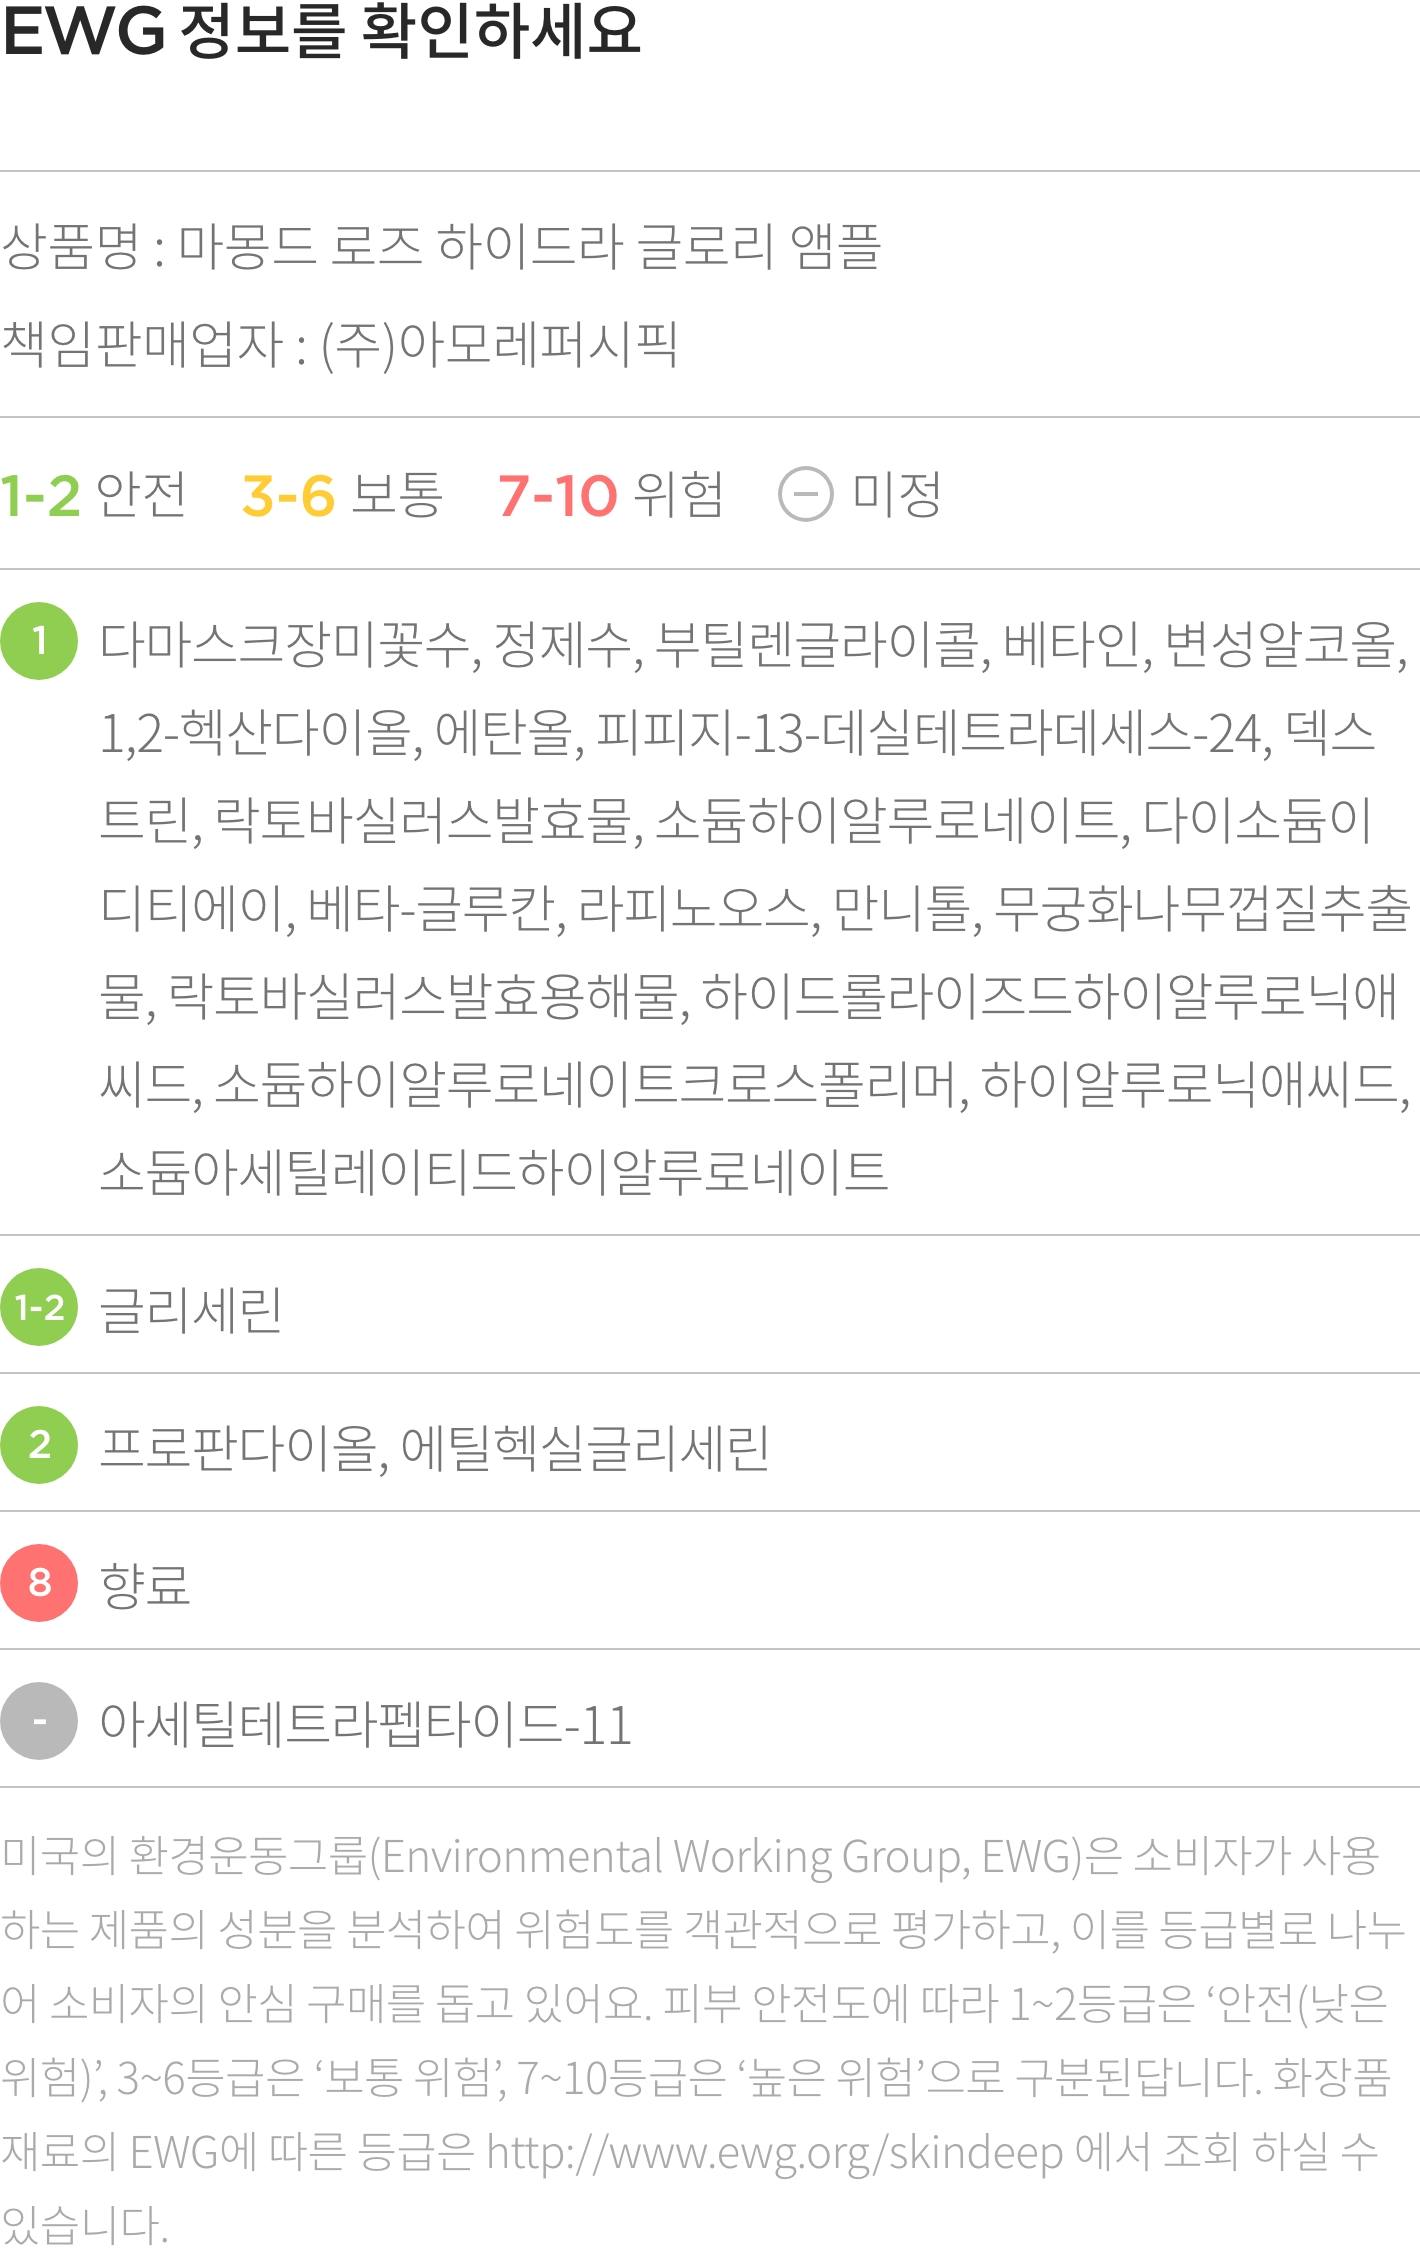This screenshot has height=2264, width=1420.
Task: Click the 다마스크장미꽃수 ingredient
Action: [x=285, y=644]
